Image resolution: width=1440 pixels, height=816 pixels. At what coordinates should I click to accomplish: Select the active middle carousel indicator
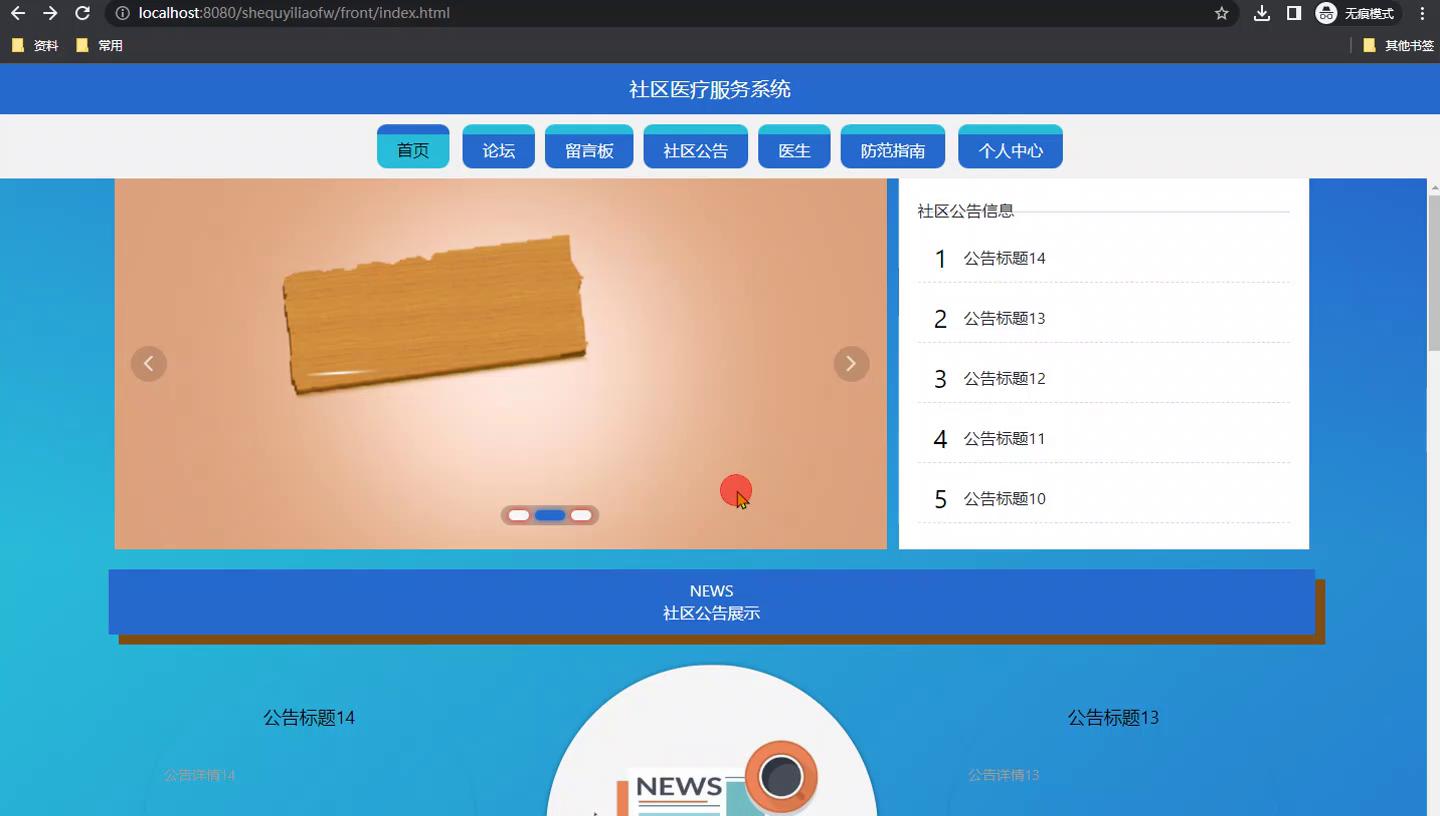(x=550, y=515)
